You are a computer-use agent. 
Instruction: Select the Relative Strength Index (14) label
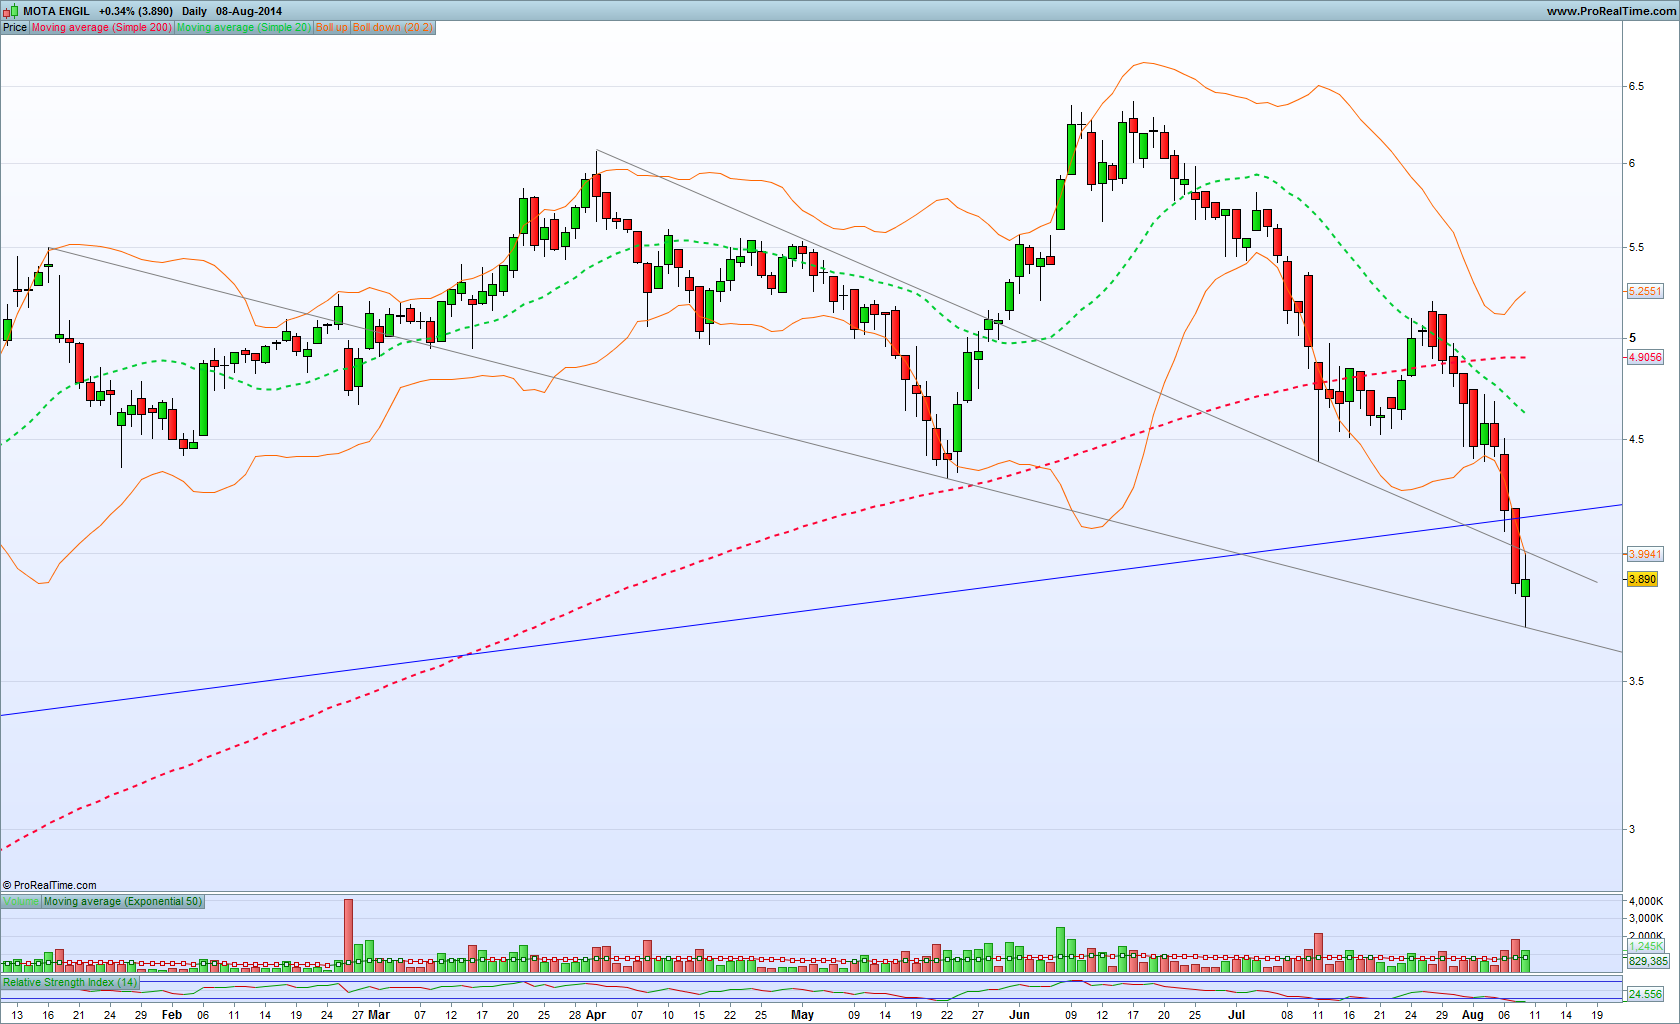(70, 982)
